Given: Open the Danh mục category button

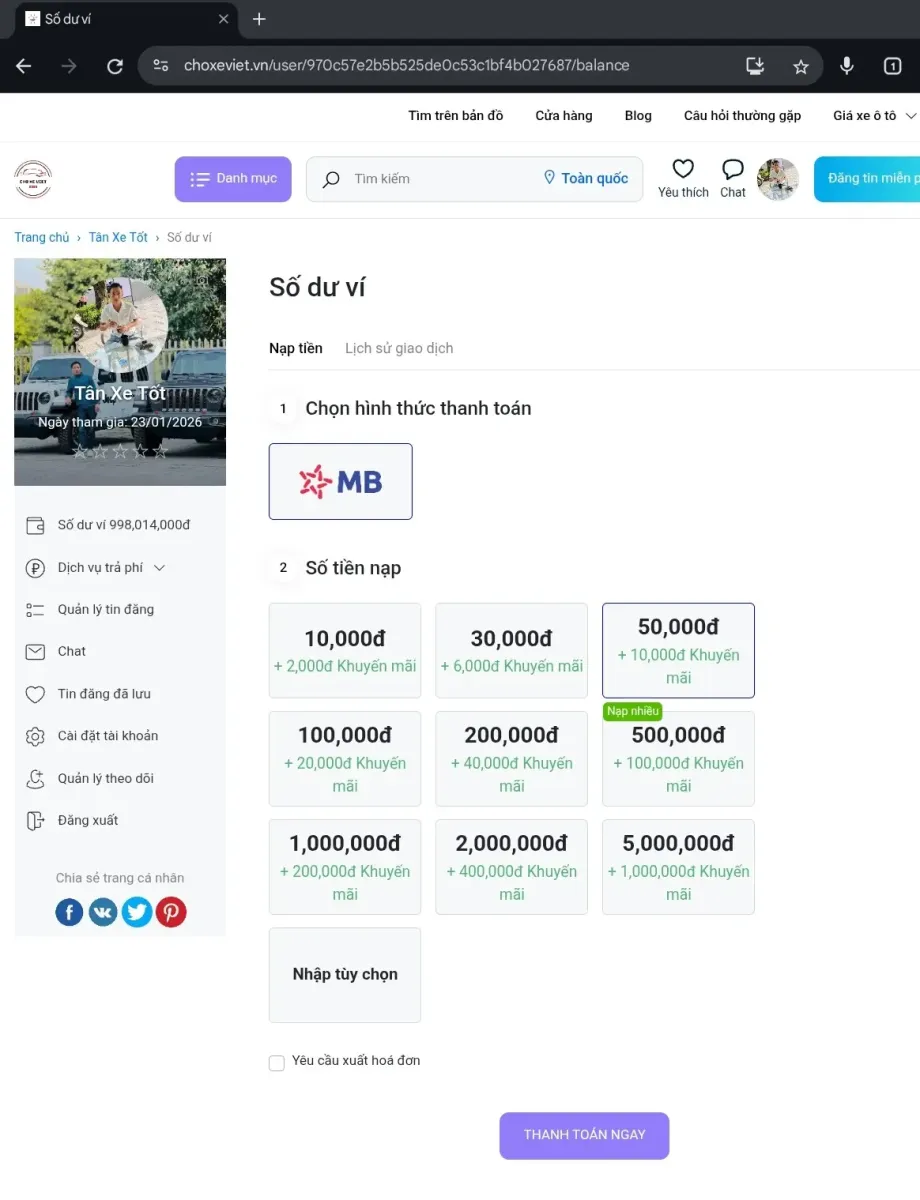Looking at the screenshot, I should pyautogui.click(x=233, y=179).
